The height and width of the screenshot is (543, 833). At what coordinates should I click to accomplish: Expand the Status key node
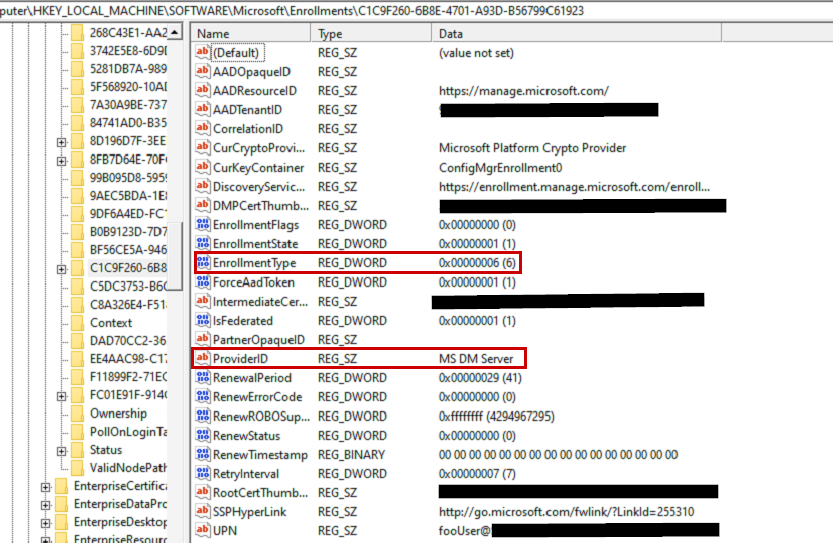coord(62,450)
